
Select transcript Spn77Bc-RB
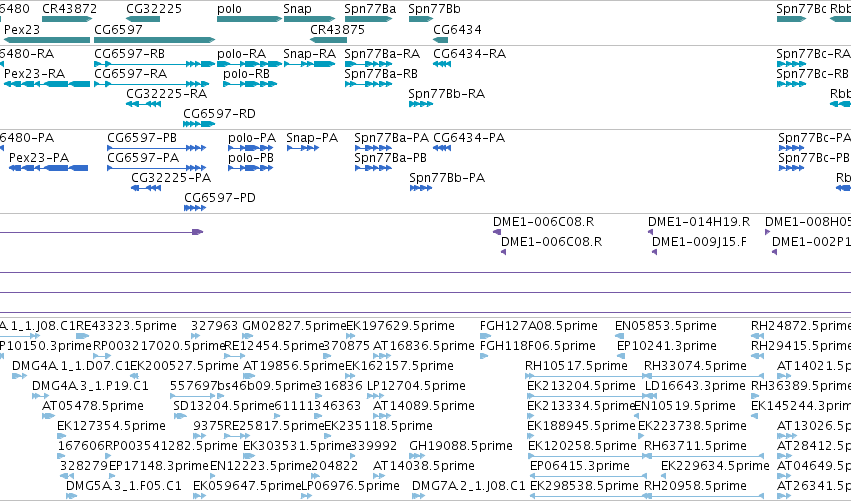coord(791,84)
